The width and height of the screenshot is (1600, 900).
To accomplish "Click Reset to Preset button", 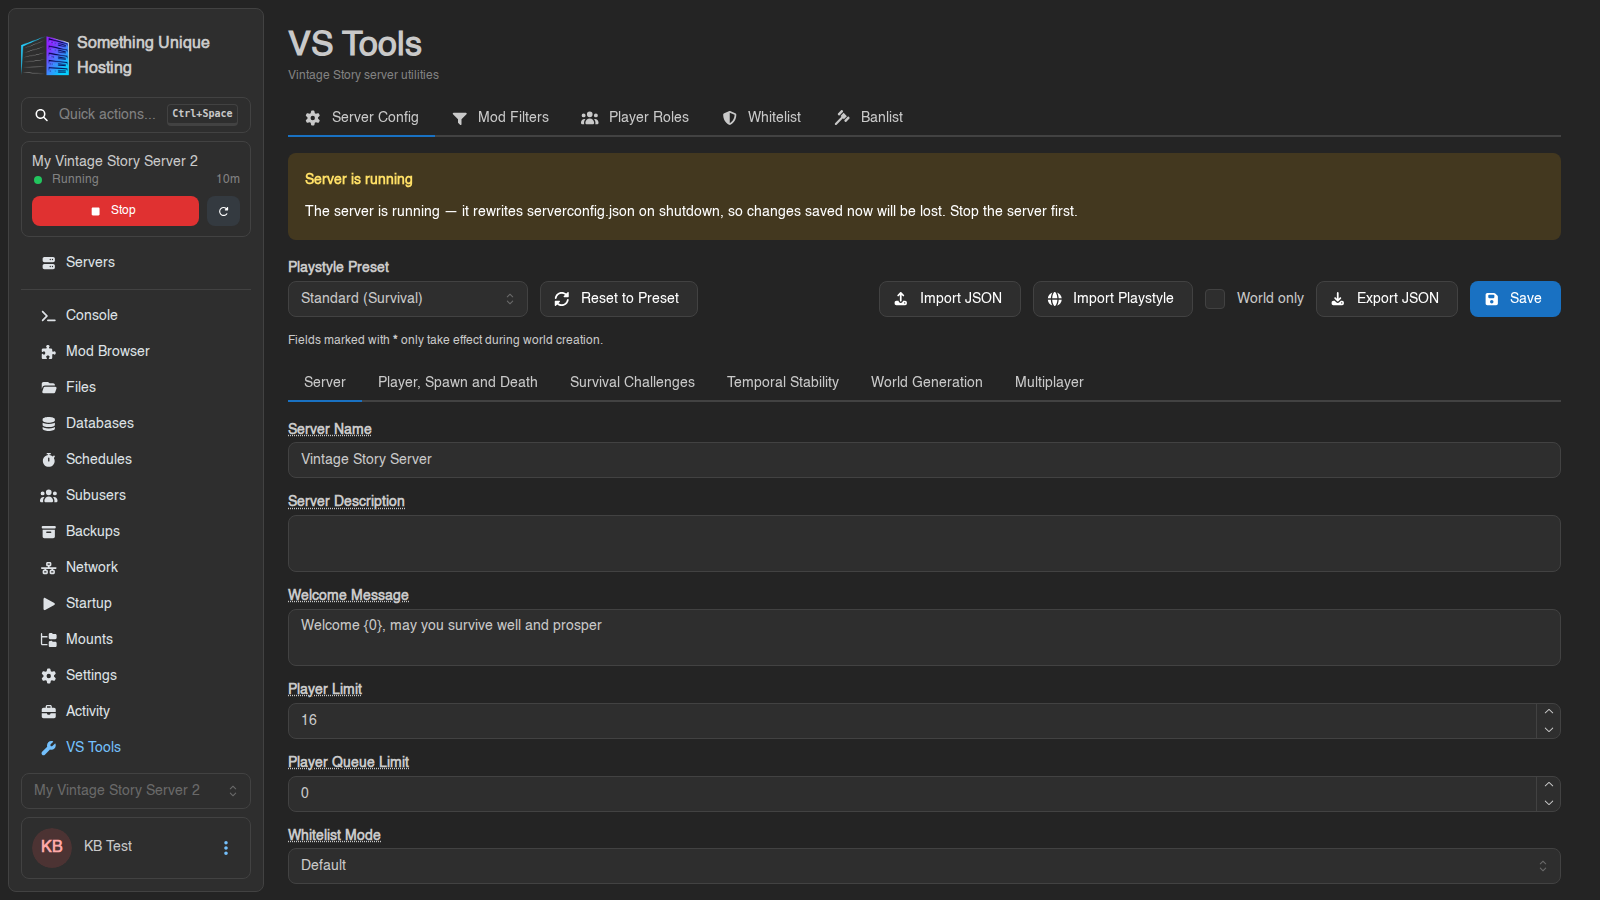I will pyautogui.click(x=619, y=299).
